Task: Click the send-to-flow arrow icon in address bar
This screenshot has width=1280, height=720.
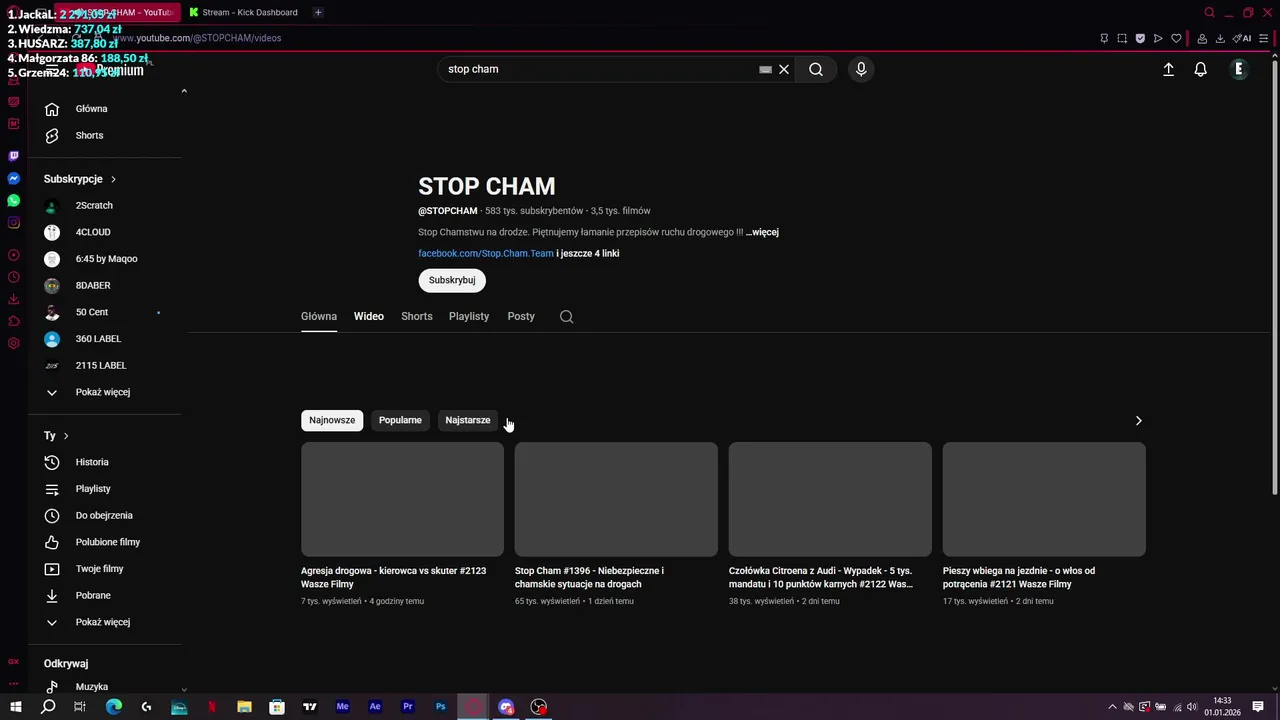Action: pos(1158,39)
